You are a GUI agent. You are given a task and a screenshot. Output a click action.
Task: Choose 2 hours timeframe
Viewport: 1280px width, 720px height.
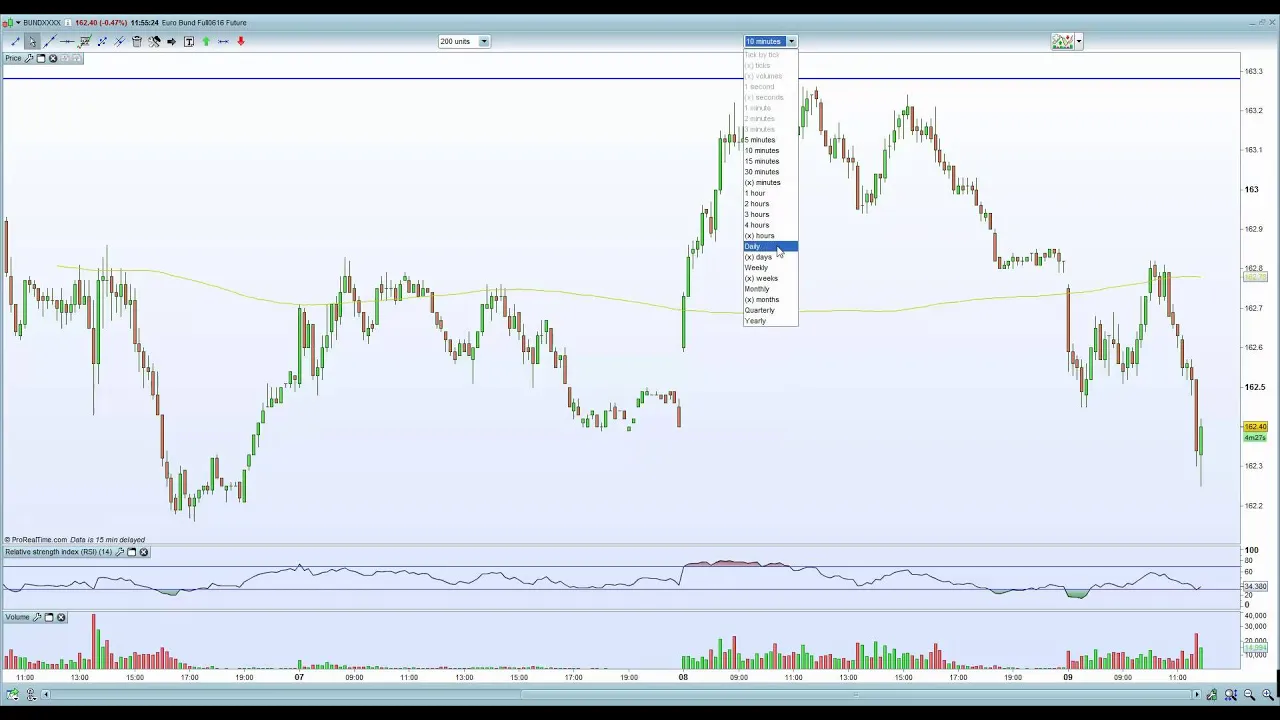point(770,204)
